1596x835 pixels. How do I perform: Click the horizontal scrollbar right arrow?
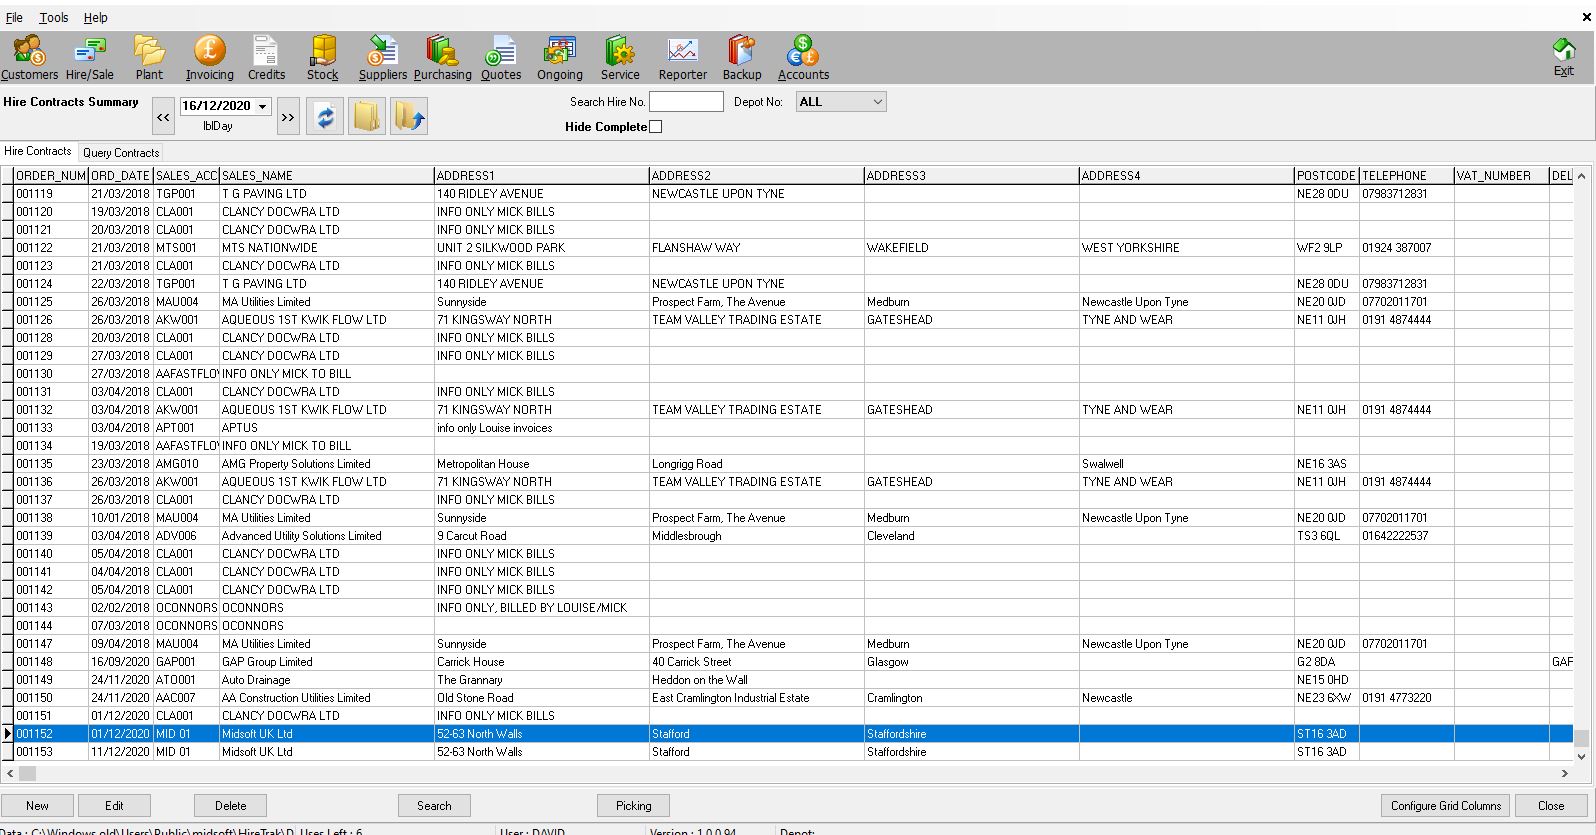pyautogui.click(x=1565, y=773)
